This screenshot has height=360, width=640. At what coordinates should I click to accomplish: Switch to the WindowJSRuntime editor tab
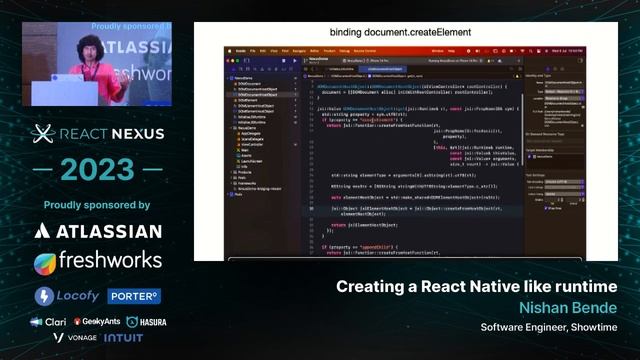point(342,69)
